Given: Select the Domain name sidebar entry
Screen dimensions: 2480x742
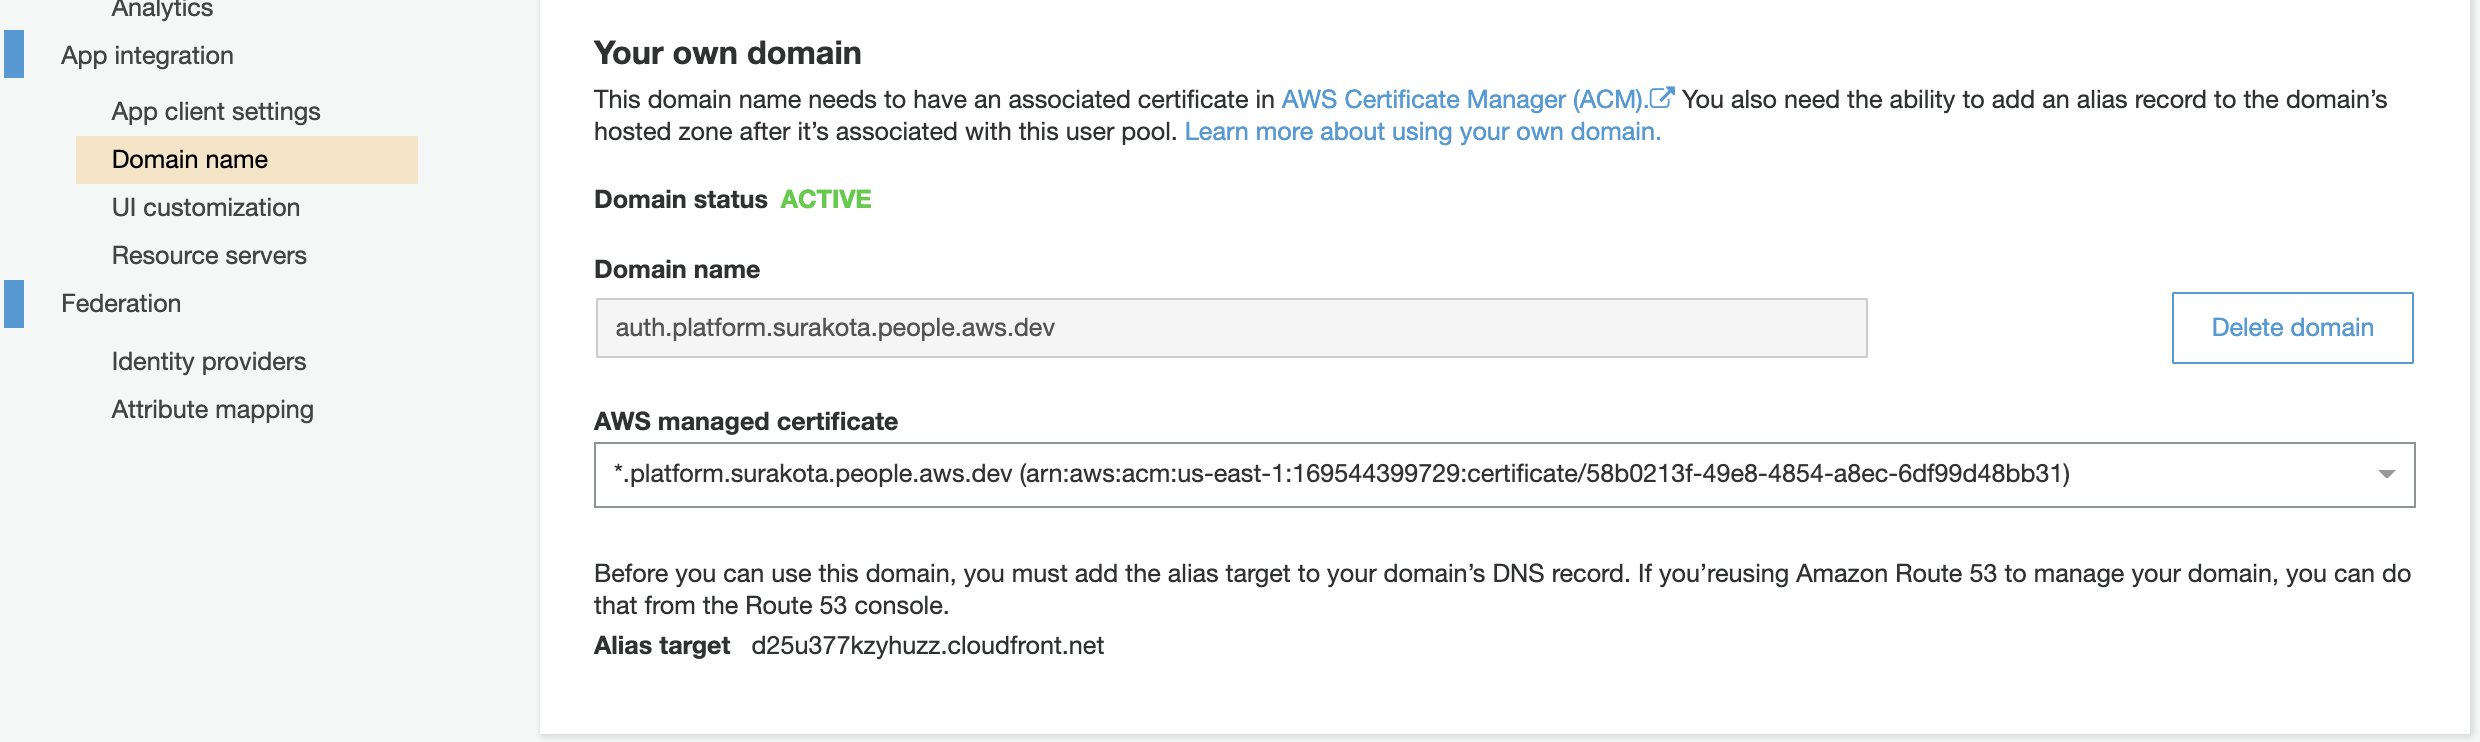Looking at the screenshot, I should coord(247,160).
